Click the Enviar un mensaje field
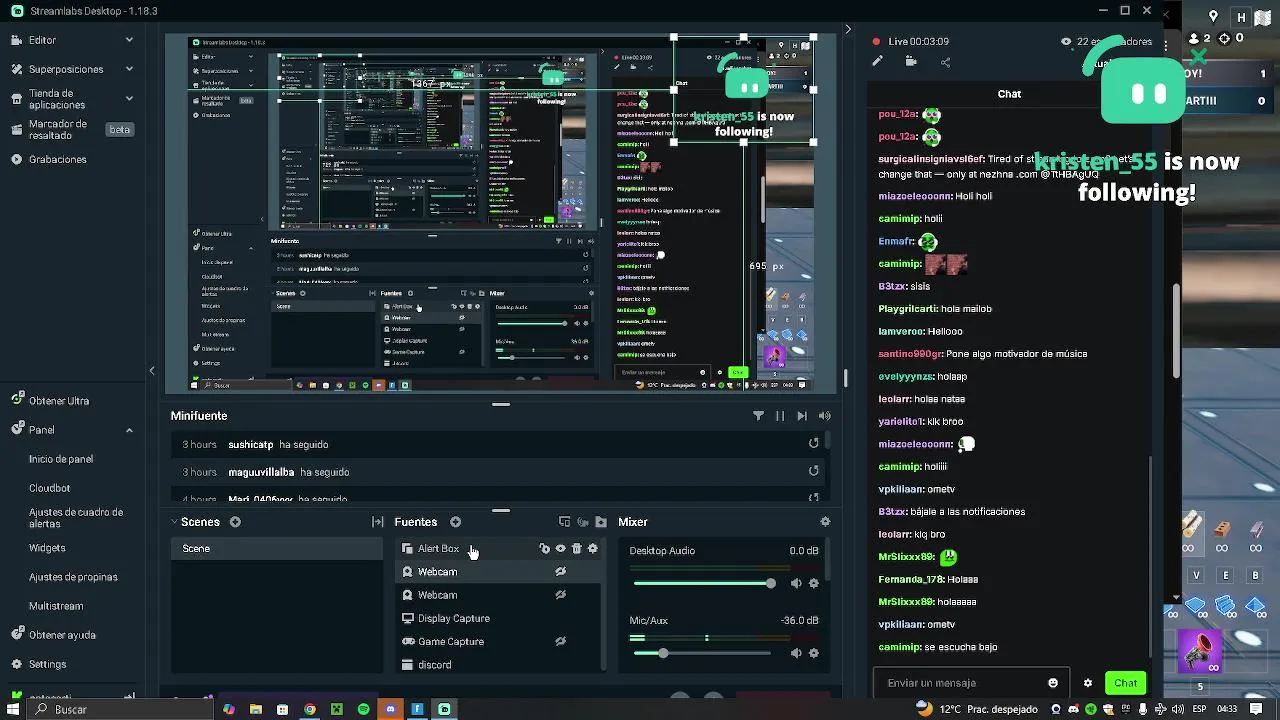The height and width of the screenshot is (720, 1280). coord(971,682)
